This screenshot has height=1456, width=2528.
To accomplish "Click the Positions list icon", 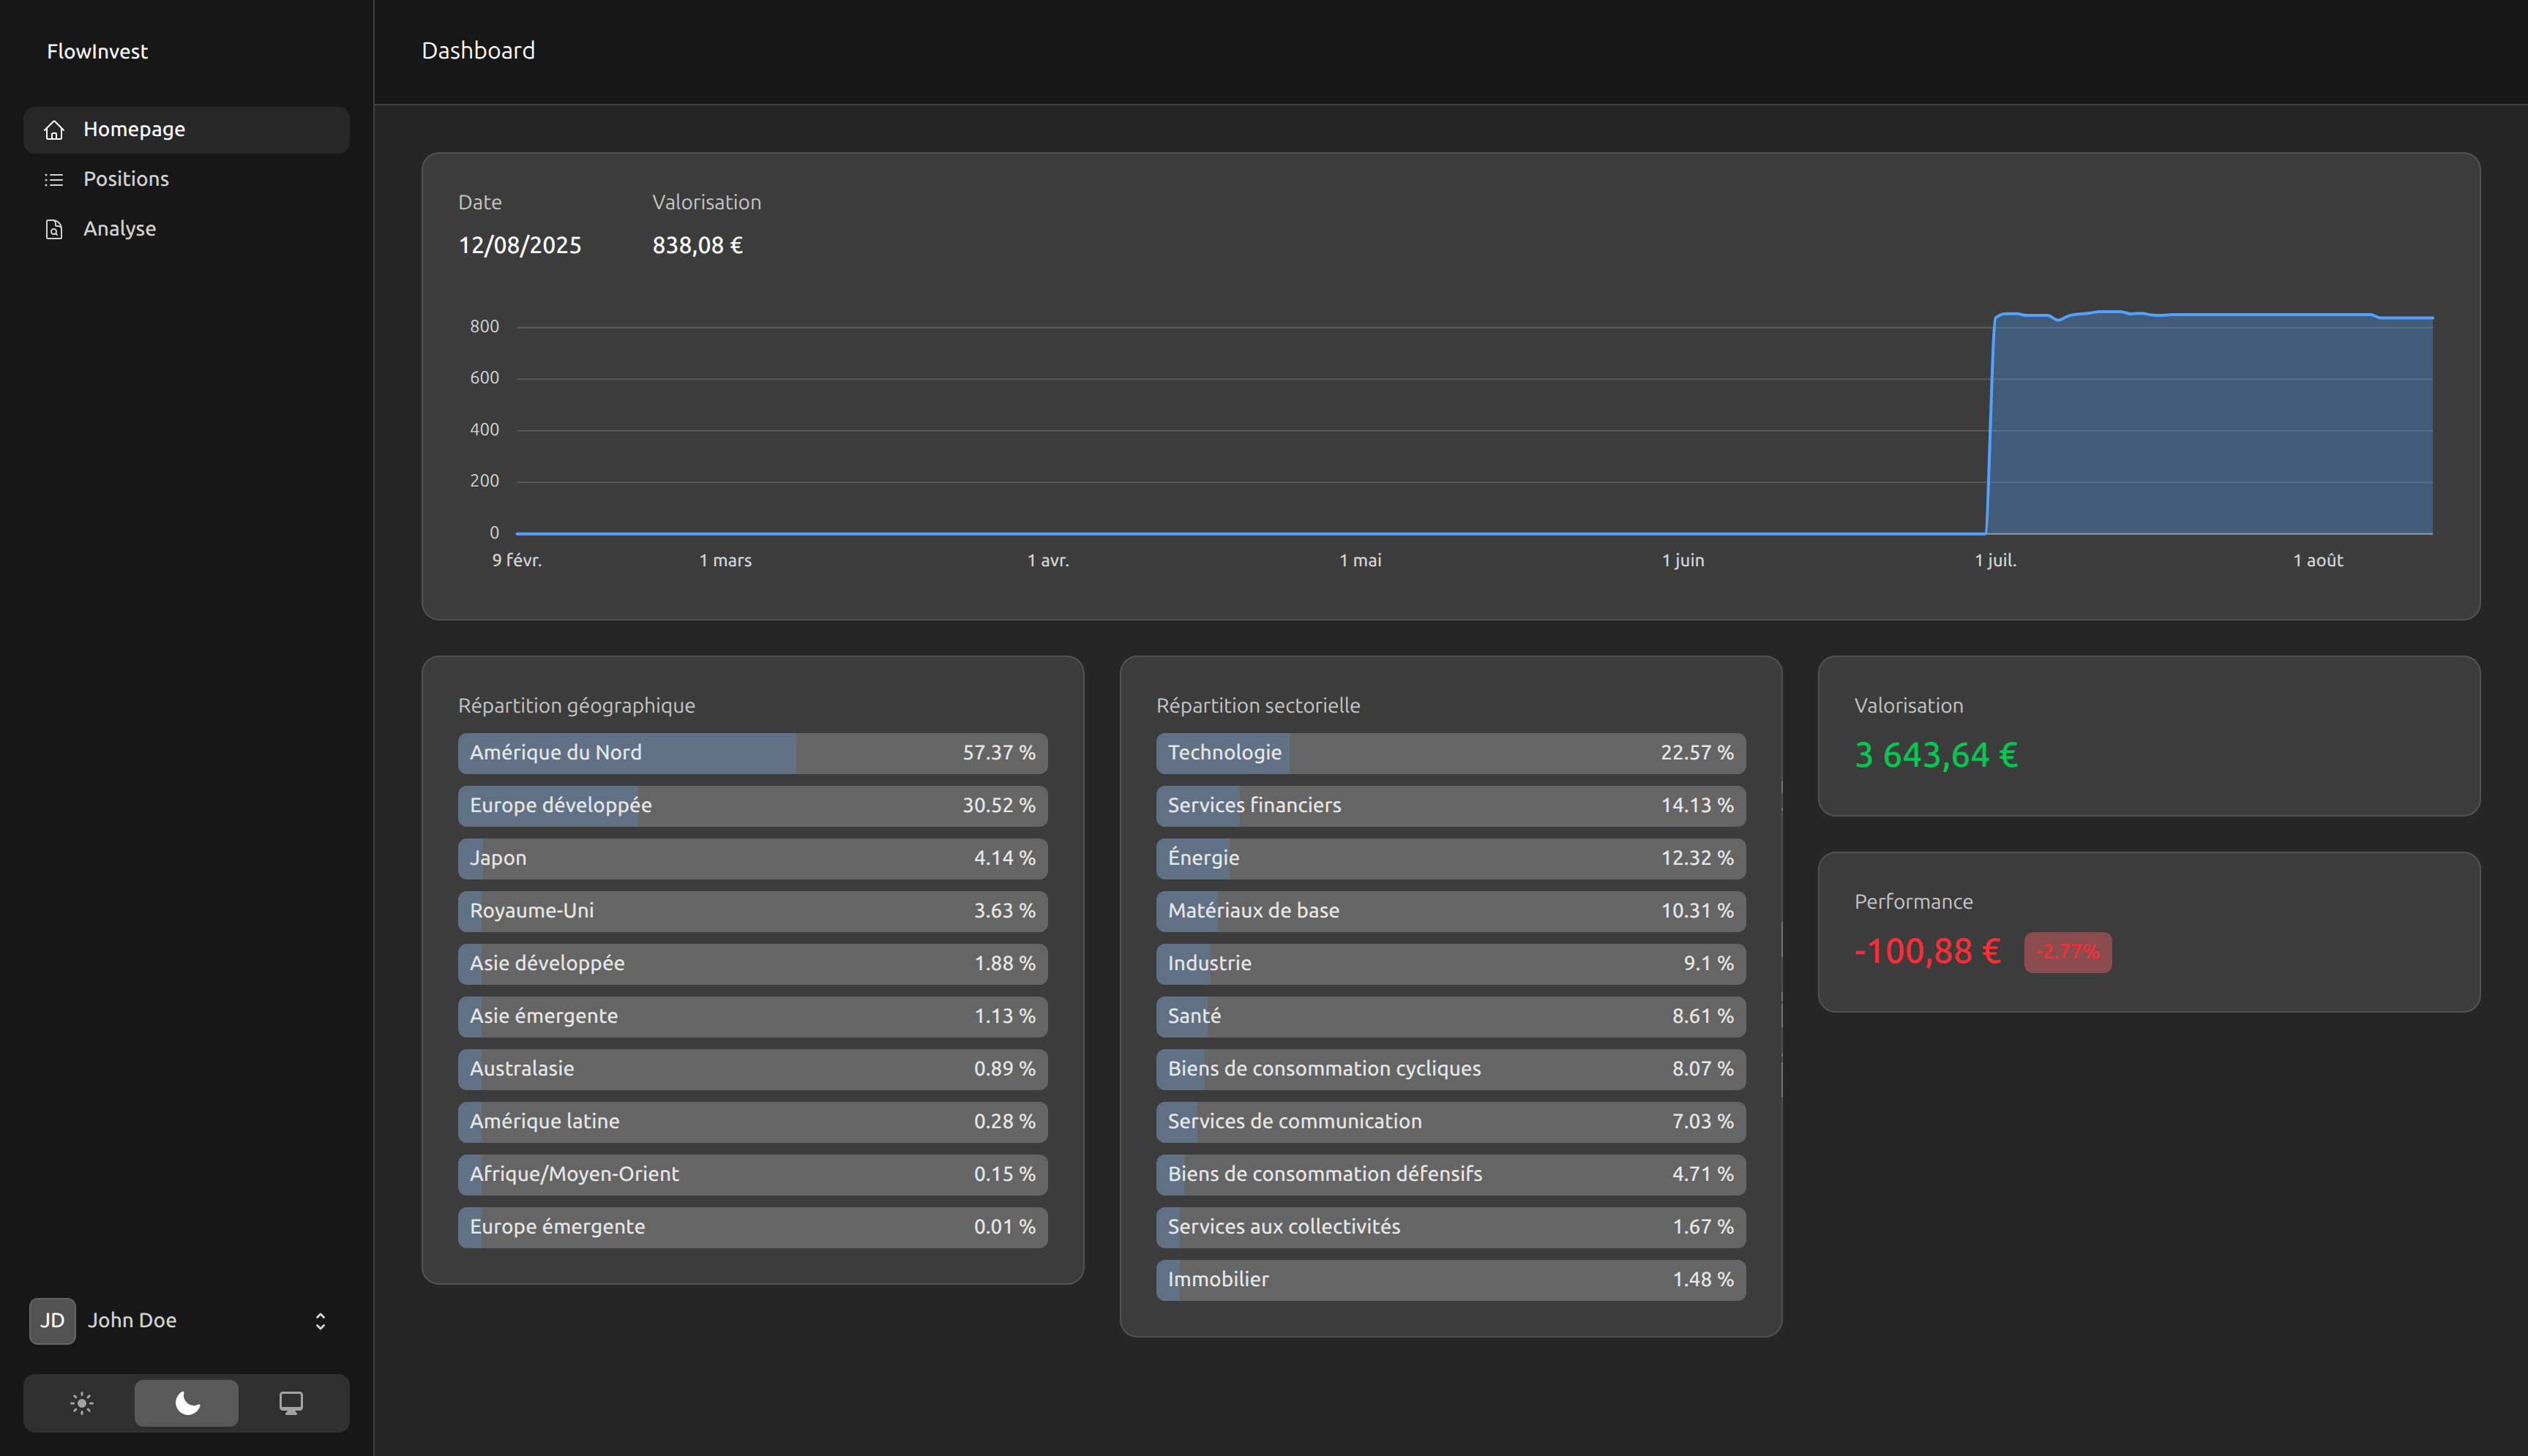I will tap(54, 180).
